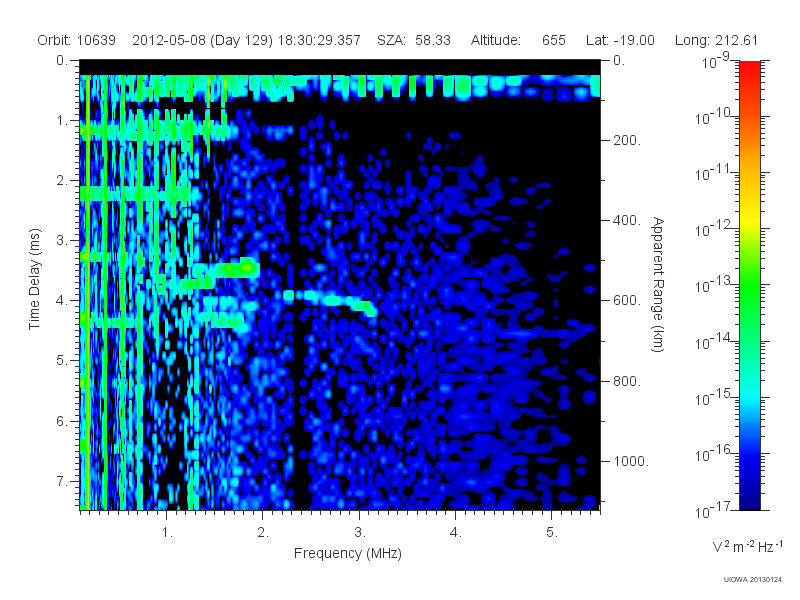Click the date '2012-05-08 (Day 129)' text
Image resolution: width=800 pixels, height=600 pixels.
pos(203,40)
